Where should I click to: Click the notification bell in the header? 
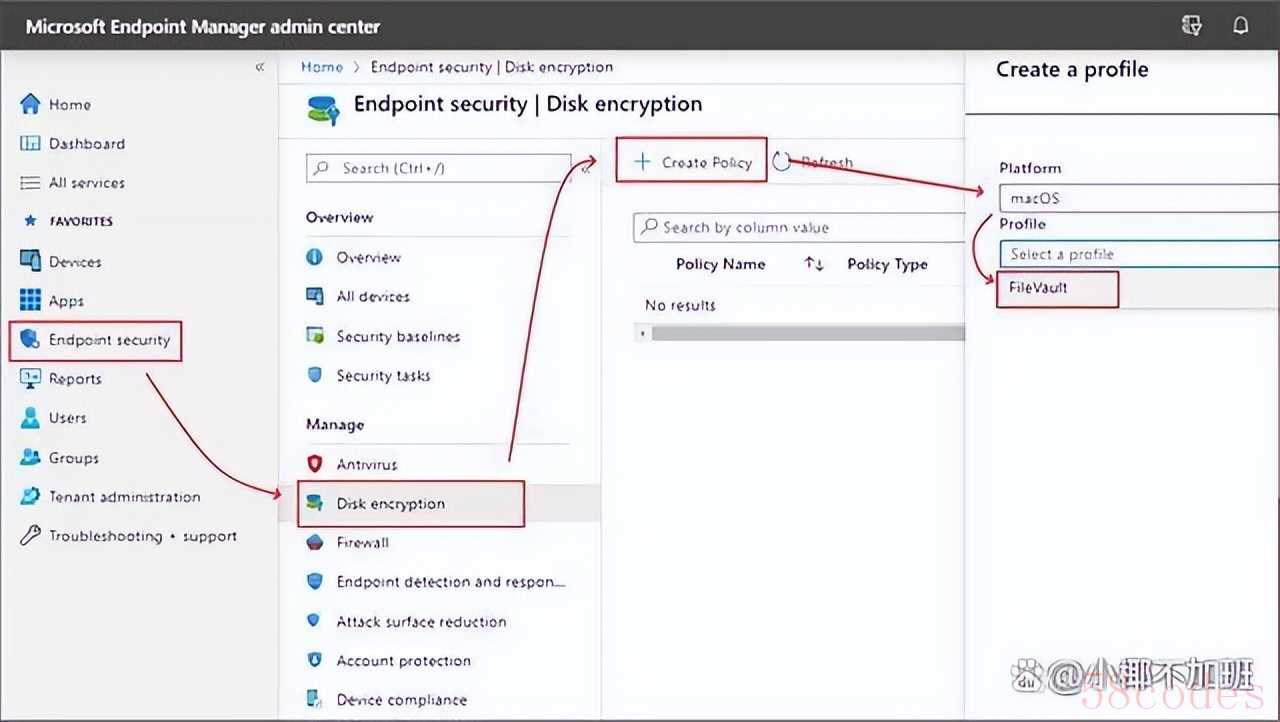coord(1241,26)
